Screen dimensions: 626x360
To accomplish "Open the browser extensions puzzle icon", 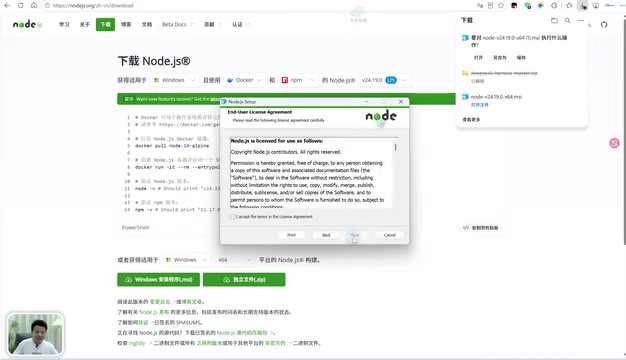I will pyautogui.click(x=554, y=6).
